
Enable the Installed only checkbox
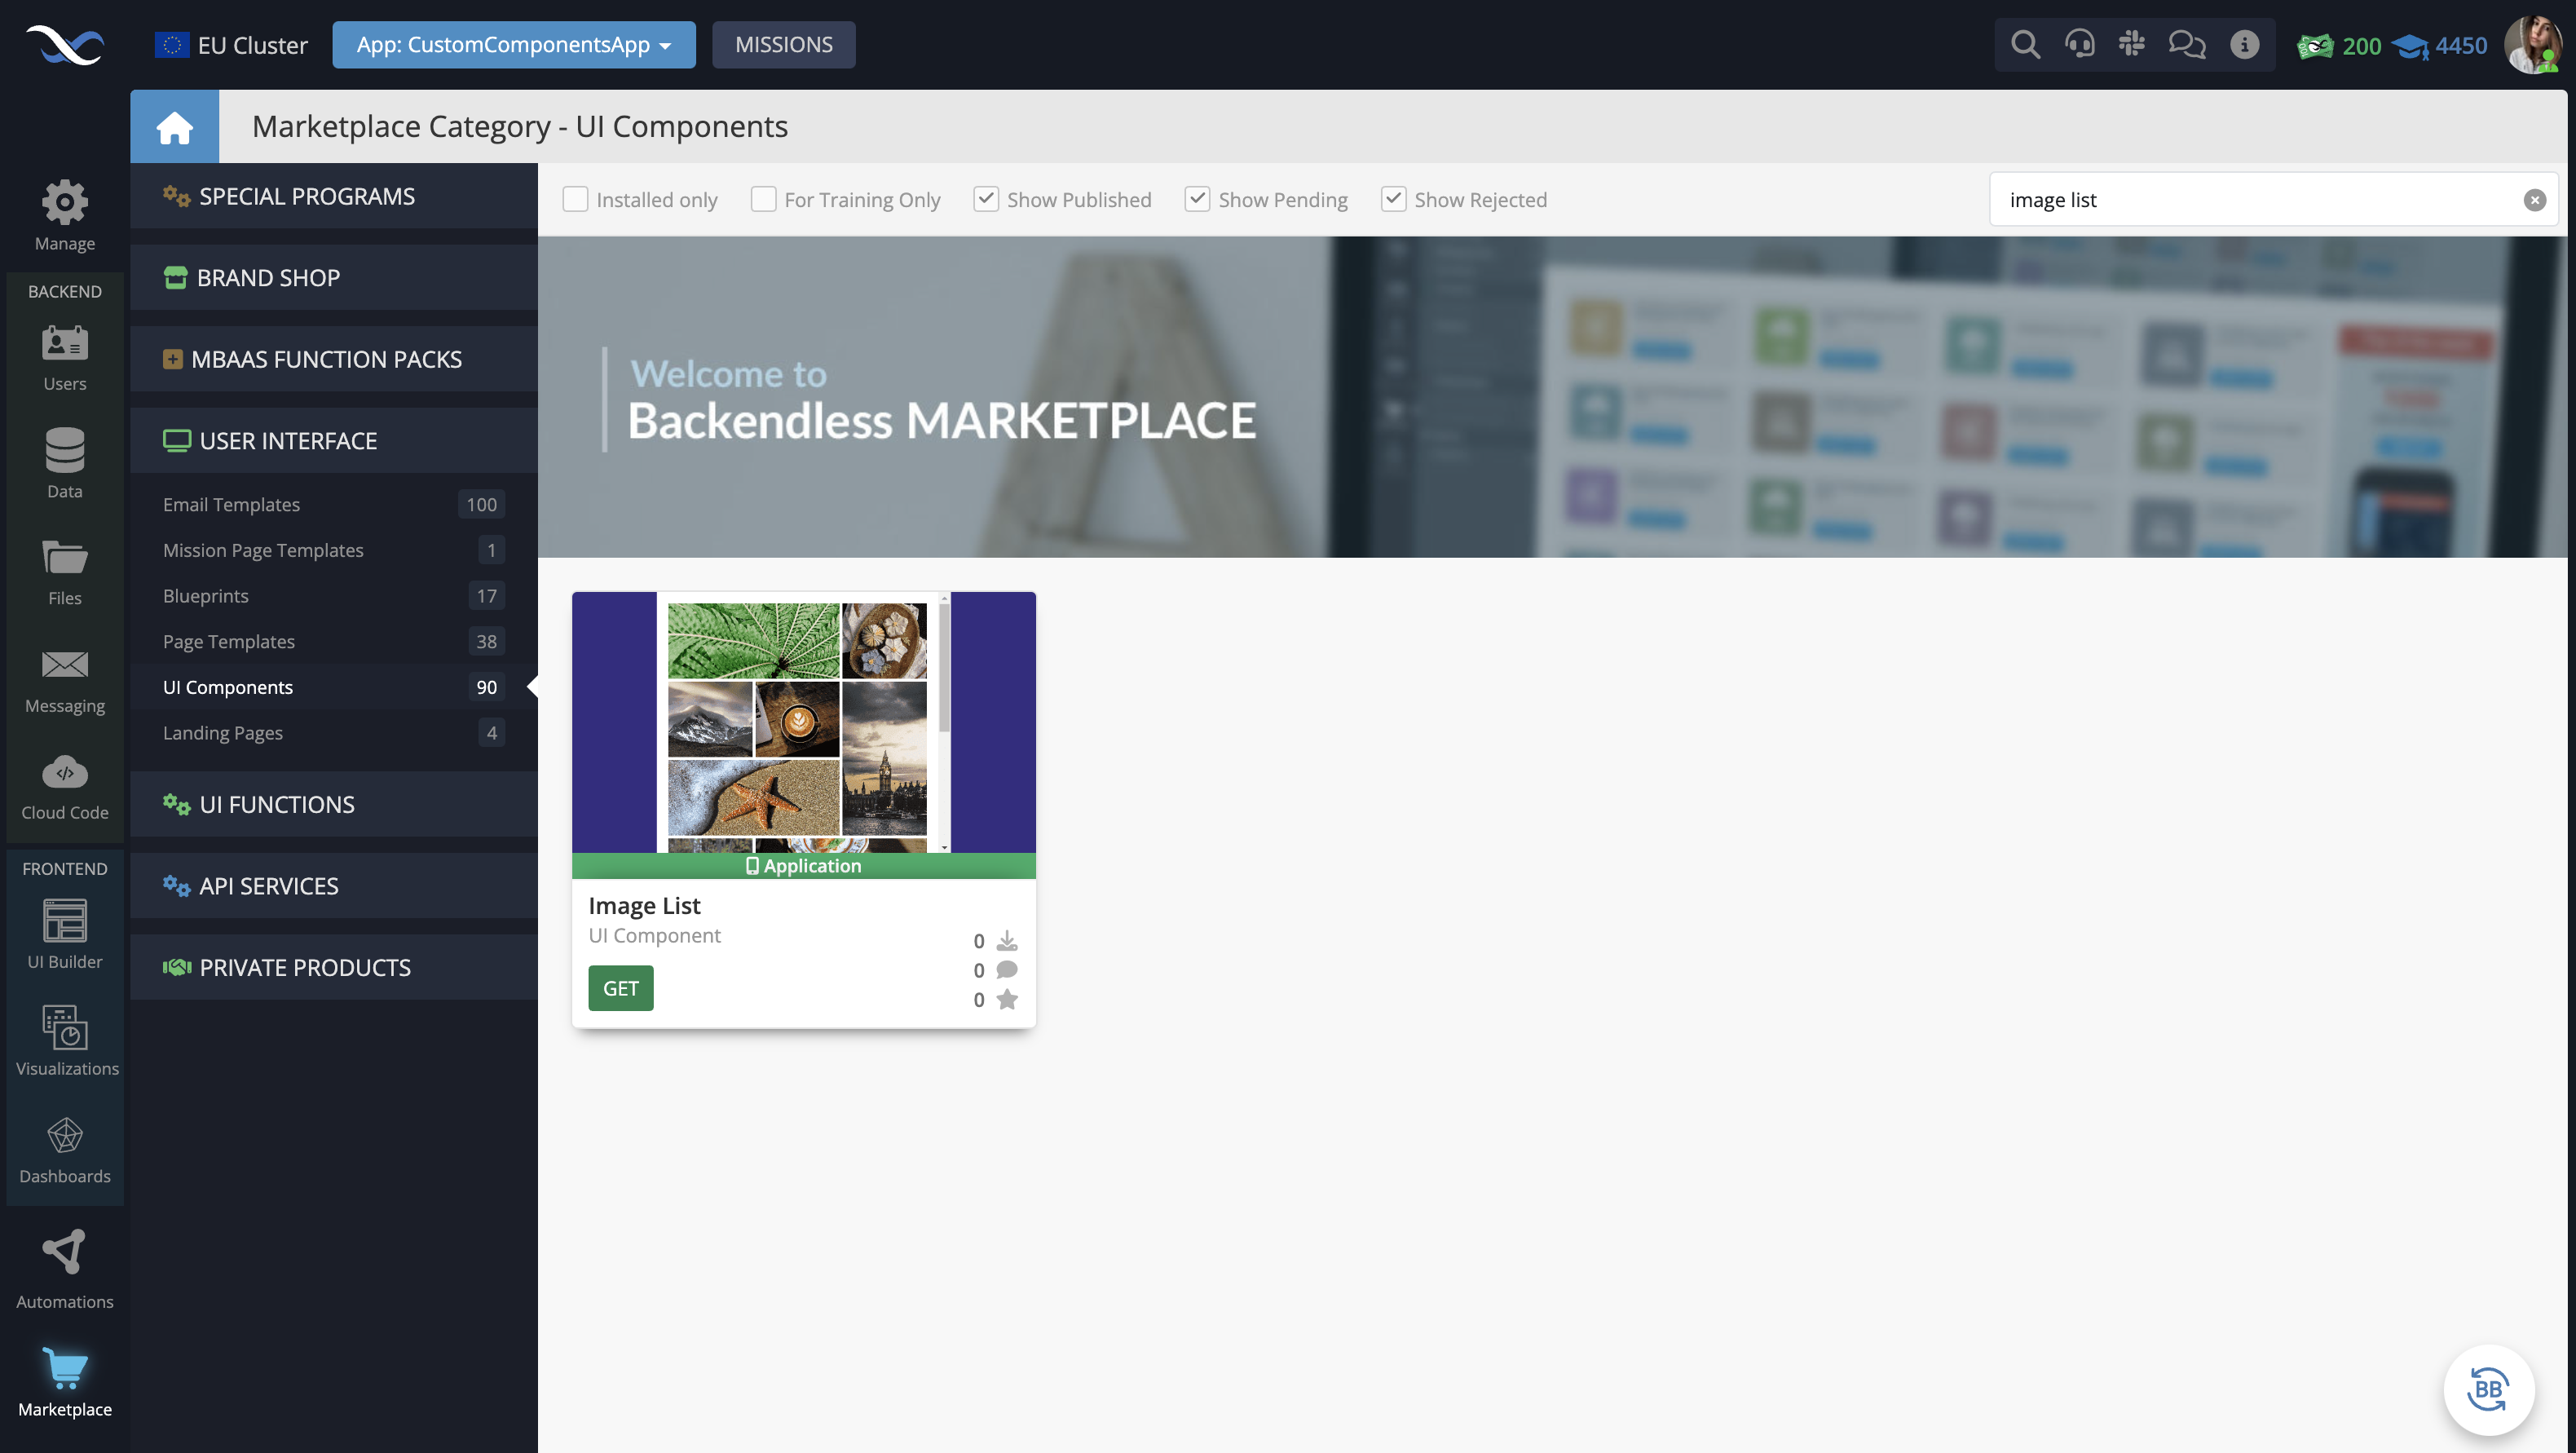pyautogui.click(x=575, y=200)
